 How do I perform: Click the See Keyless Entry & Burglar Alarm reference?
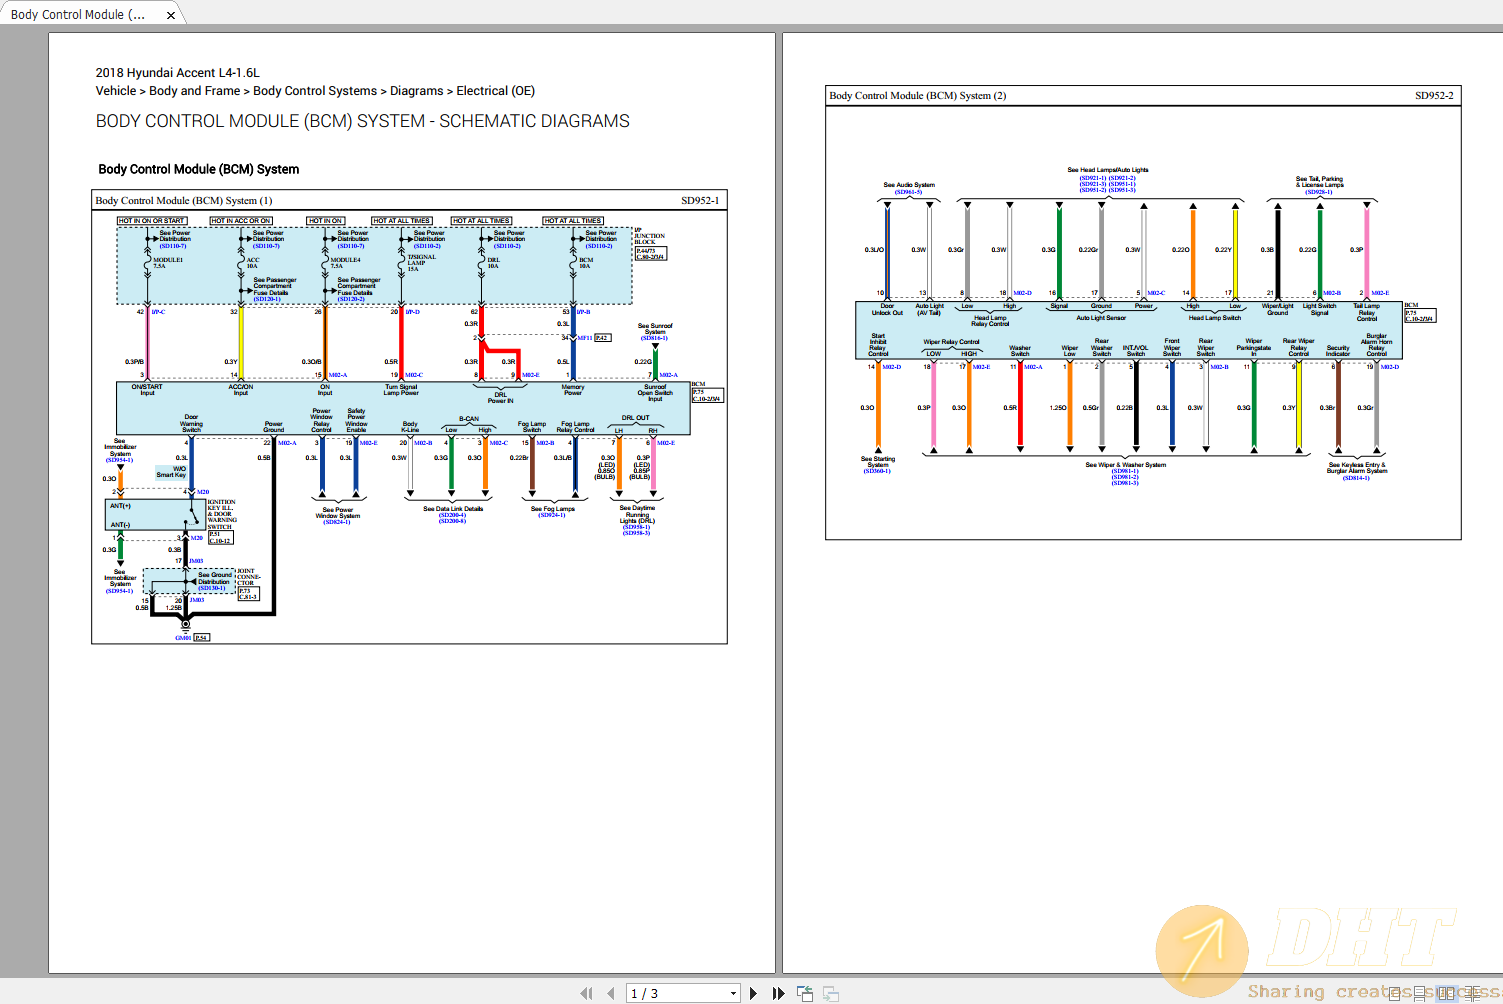[x=1357, y=470]
